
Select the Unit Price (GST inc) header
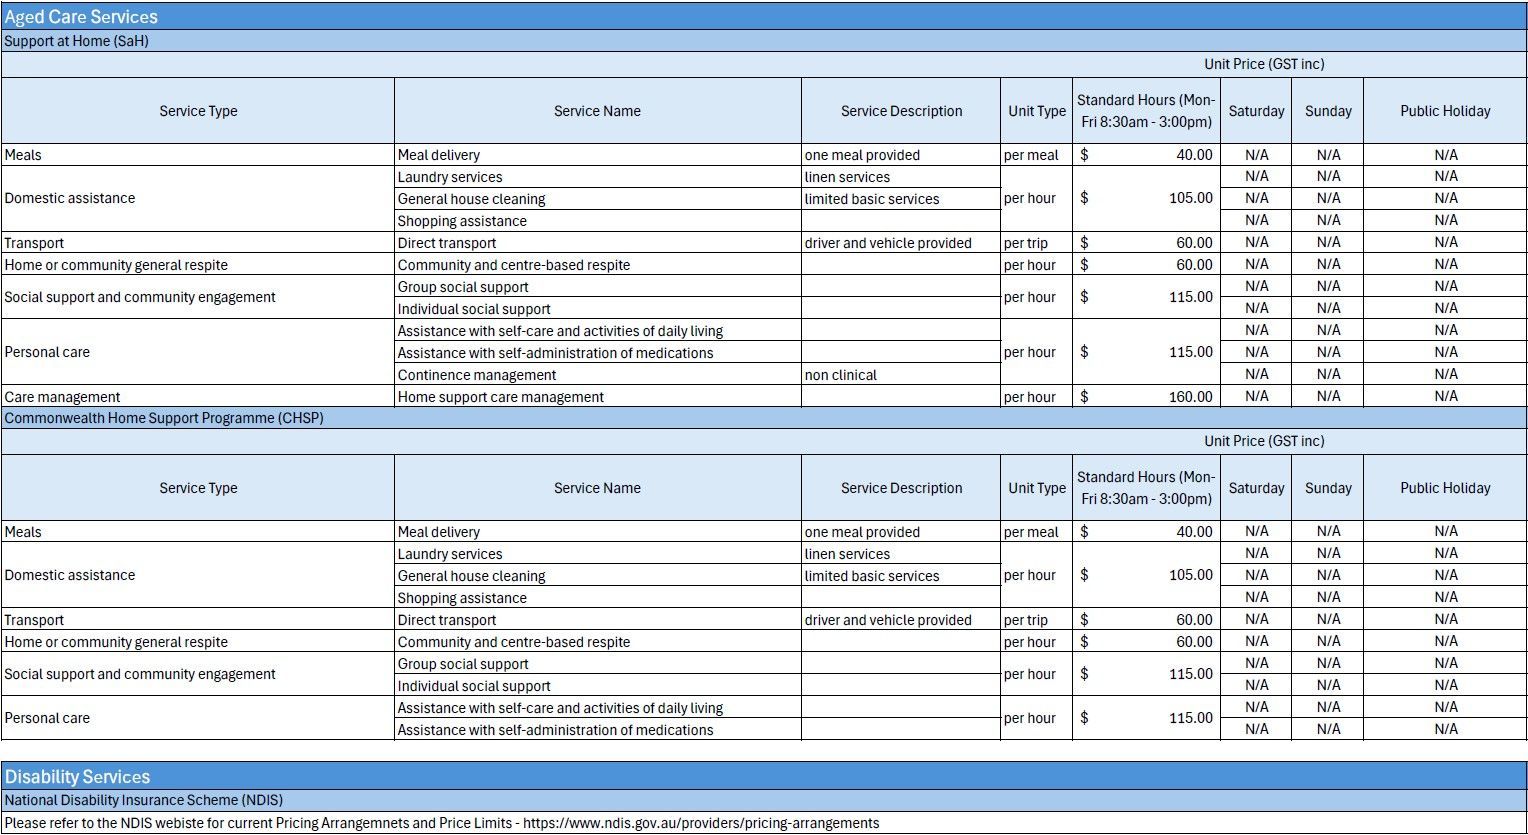[x=1264, y=63]
